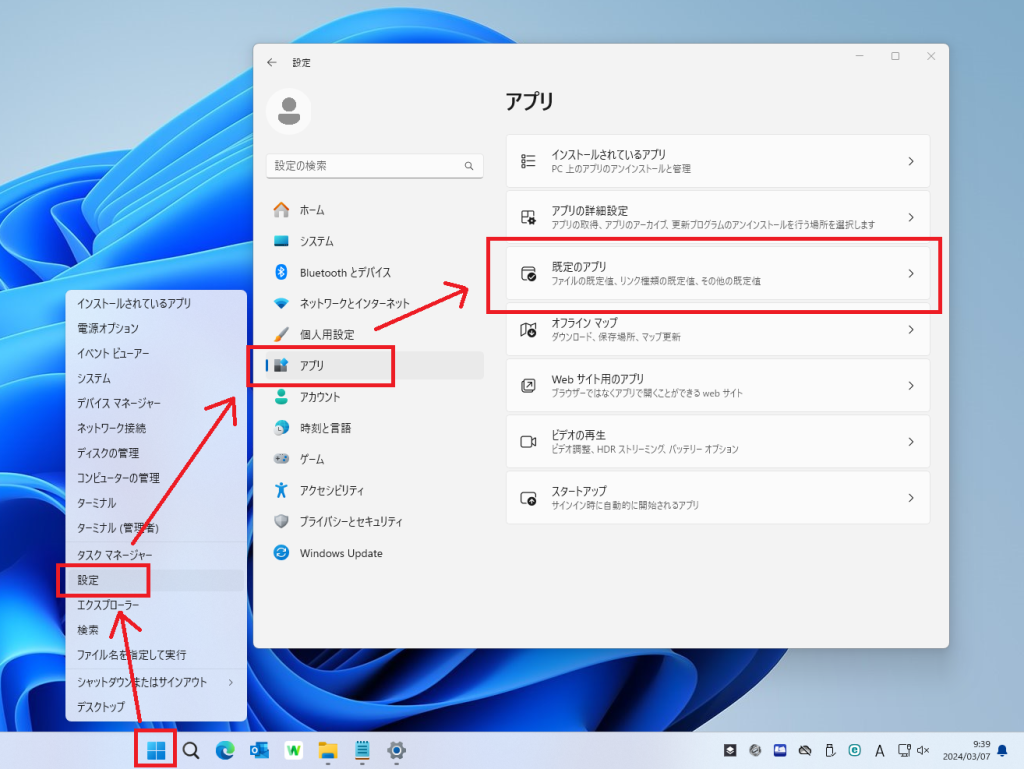The width and height of the screenshot is (1024, 769).
Task: Open the notepad-style app on taskbar
Action: [x=362, y=751]
